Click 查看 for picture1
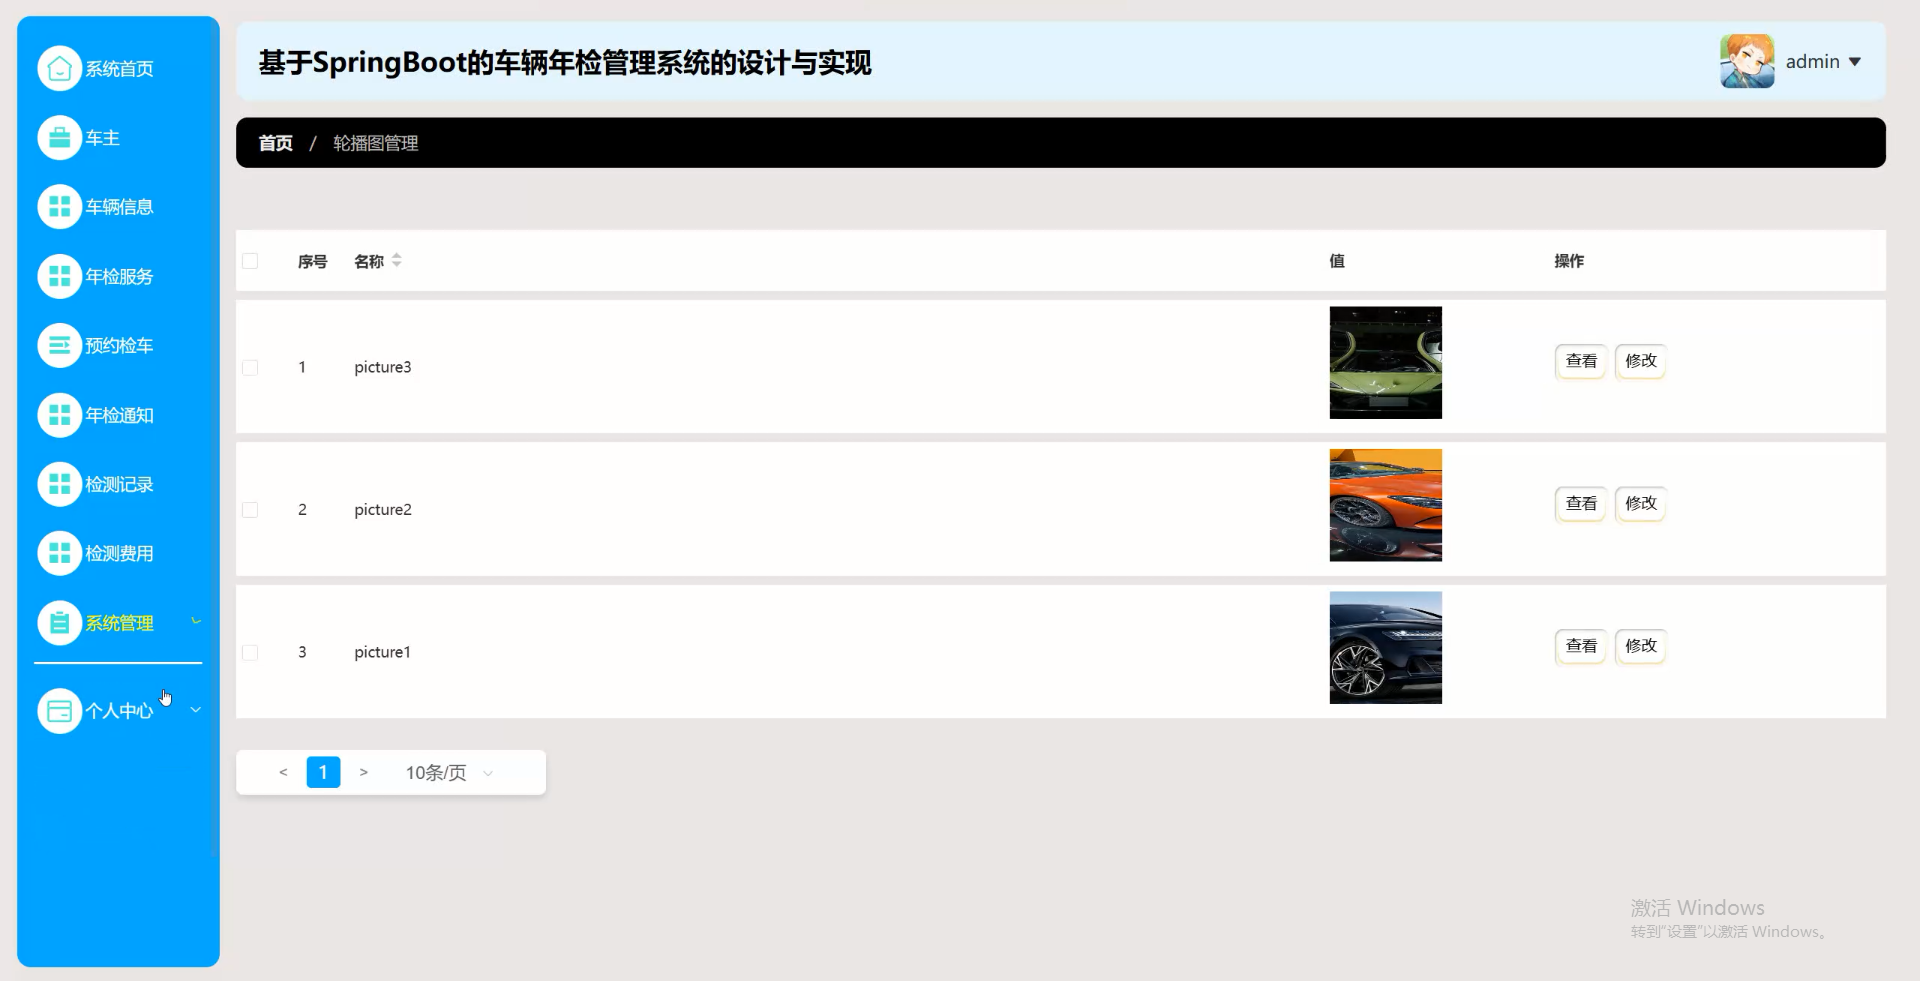Viewport: 1920px width, 981px height. point(1581,646)
